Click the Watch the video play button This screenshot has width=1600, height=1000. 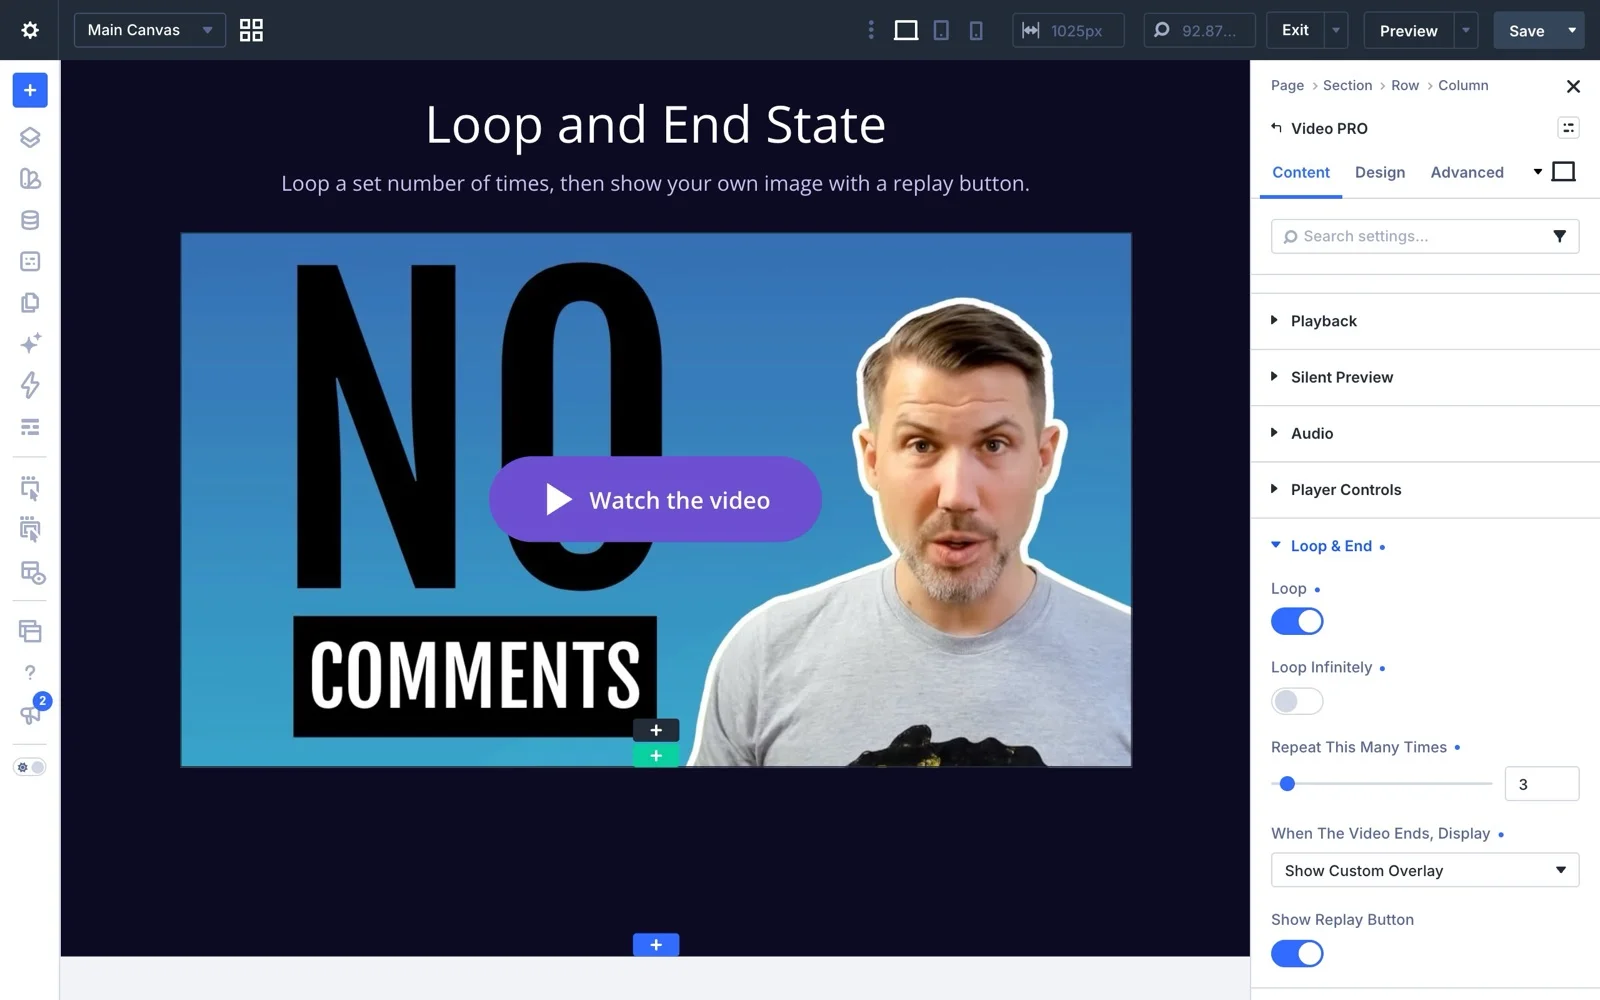click(655, 499)
